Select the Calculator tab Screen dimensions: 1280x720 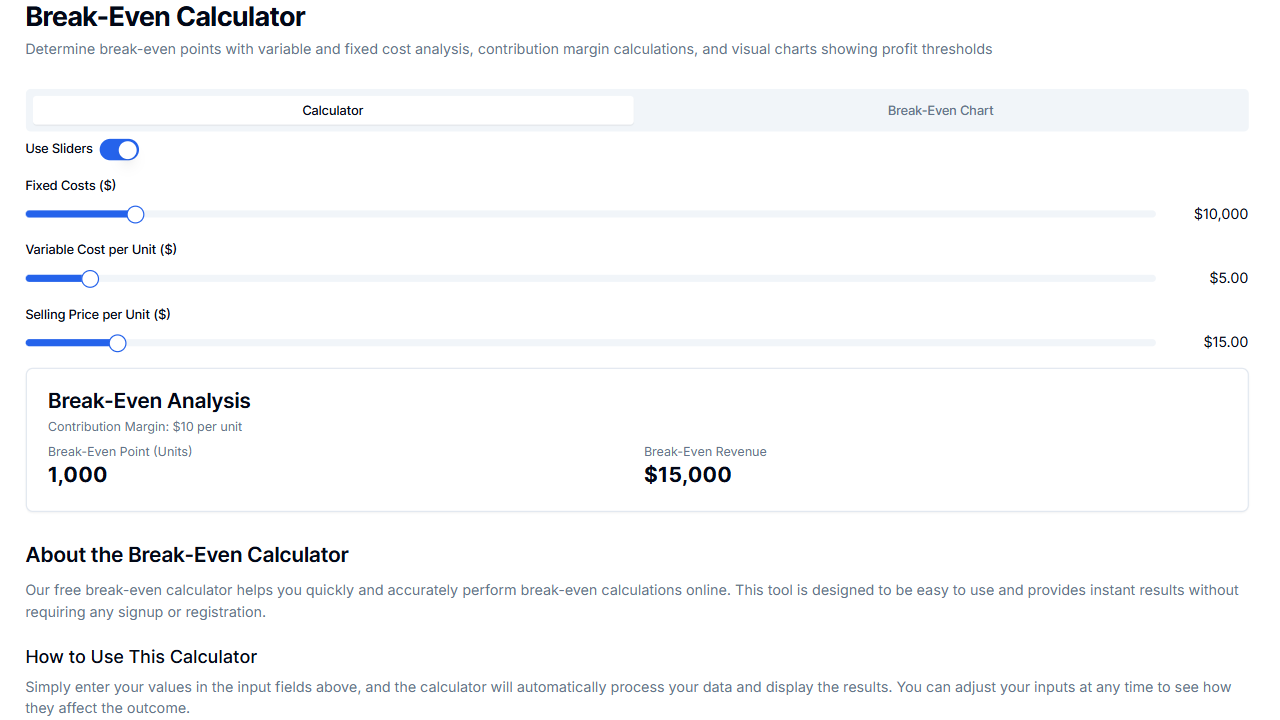pyautogui.click(x=332, y=110)
